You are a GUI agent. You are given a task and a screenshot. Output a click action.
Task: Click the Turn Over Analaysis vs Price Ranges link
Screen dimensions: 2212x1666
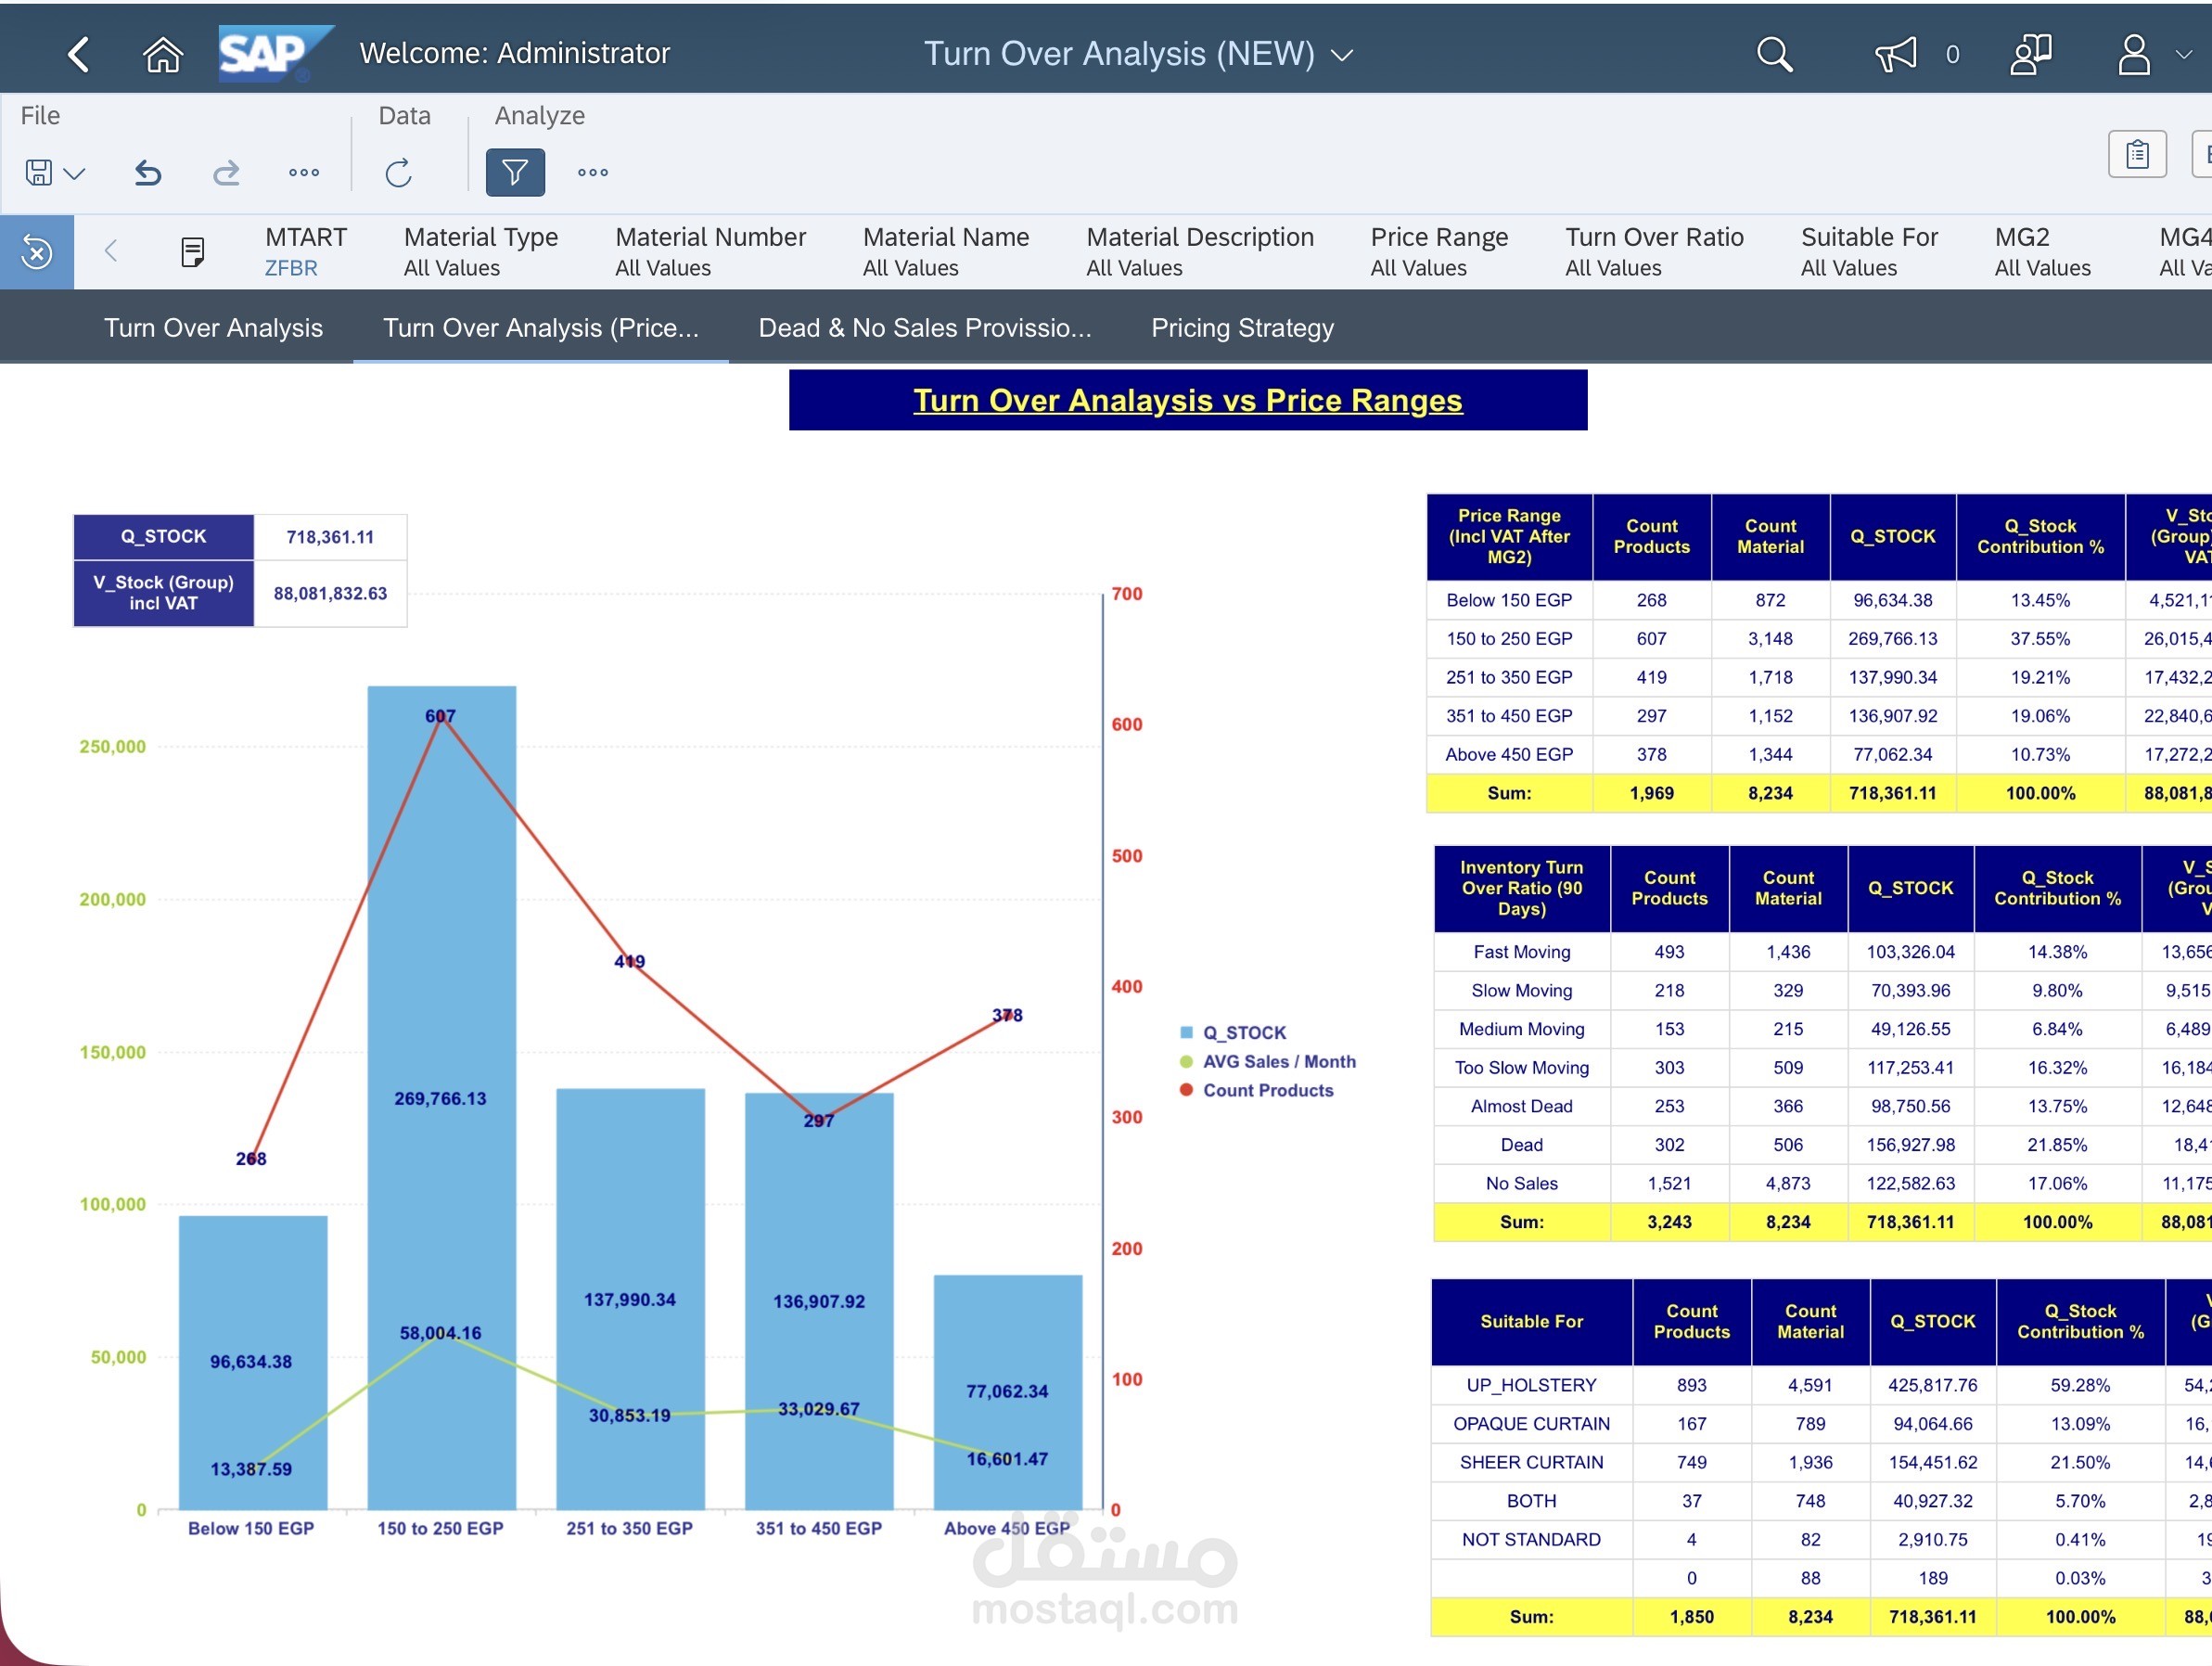point(1189,400)
